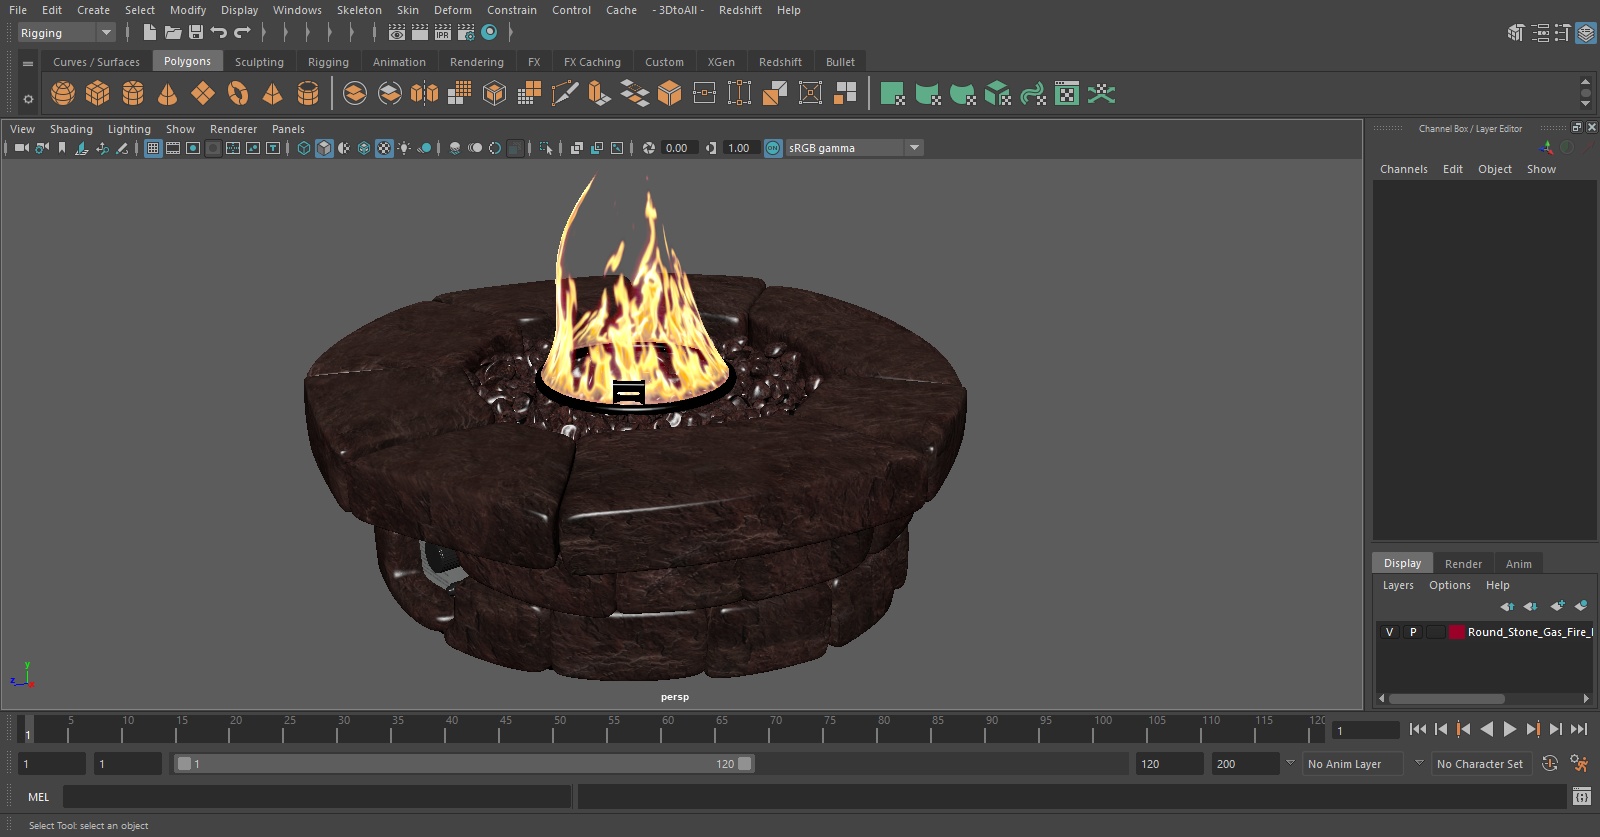1600x837 pixels.
Task: Click the Save scene icon
Action: pyautogui.click(x=196, y=33)
